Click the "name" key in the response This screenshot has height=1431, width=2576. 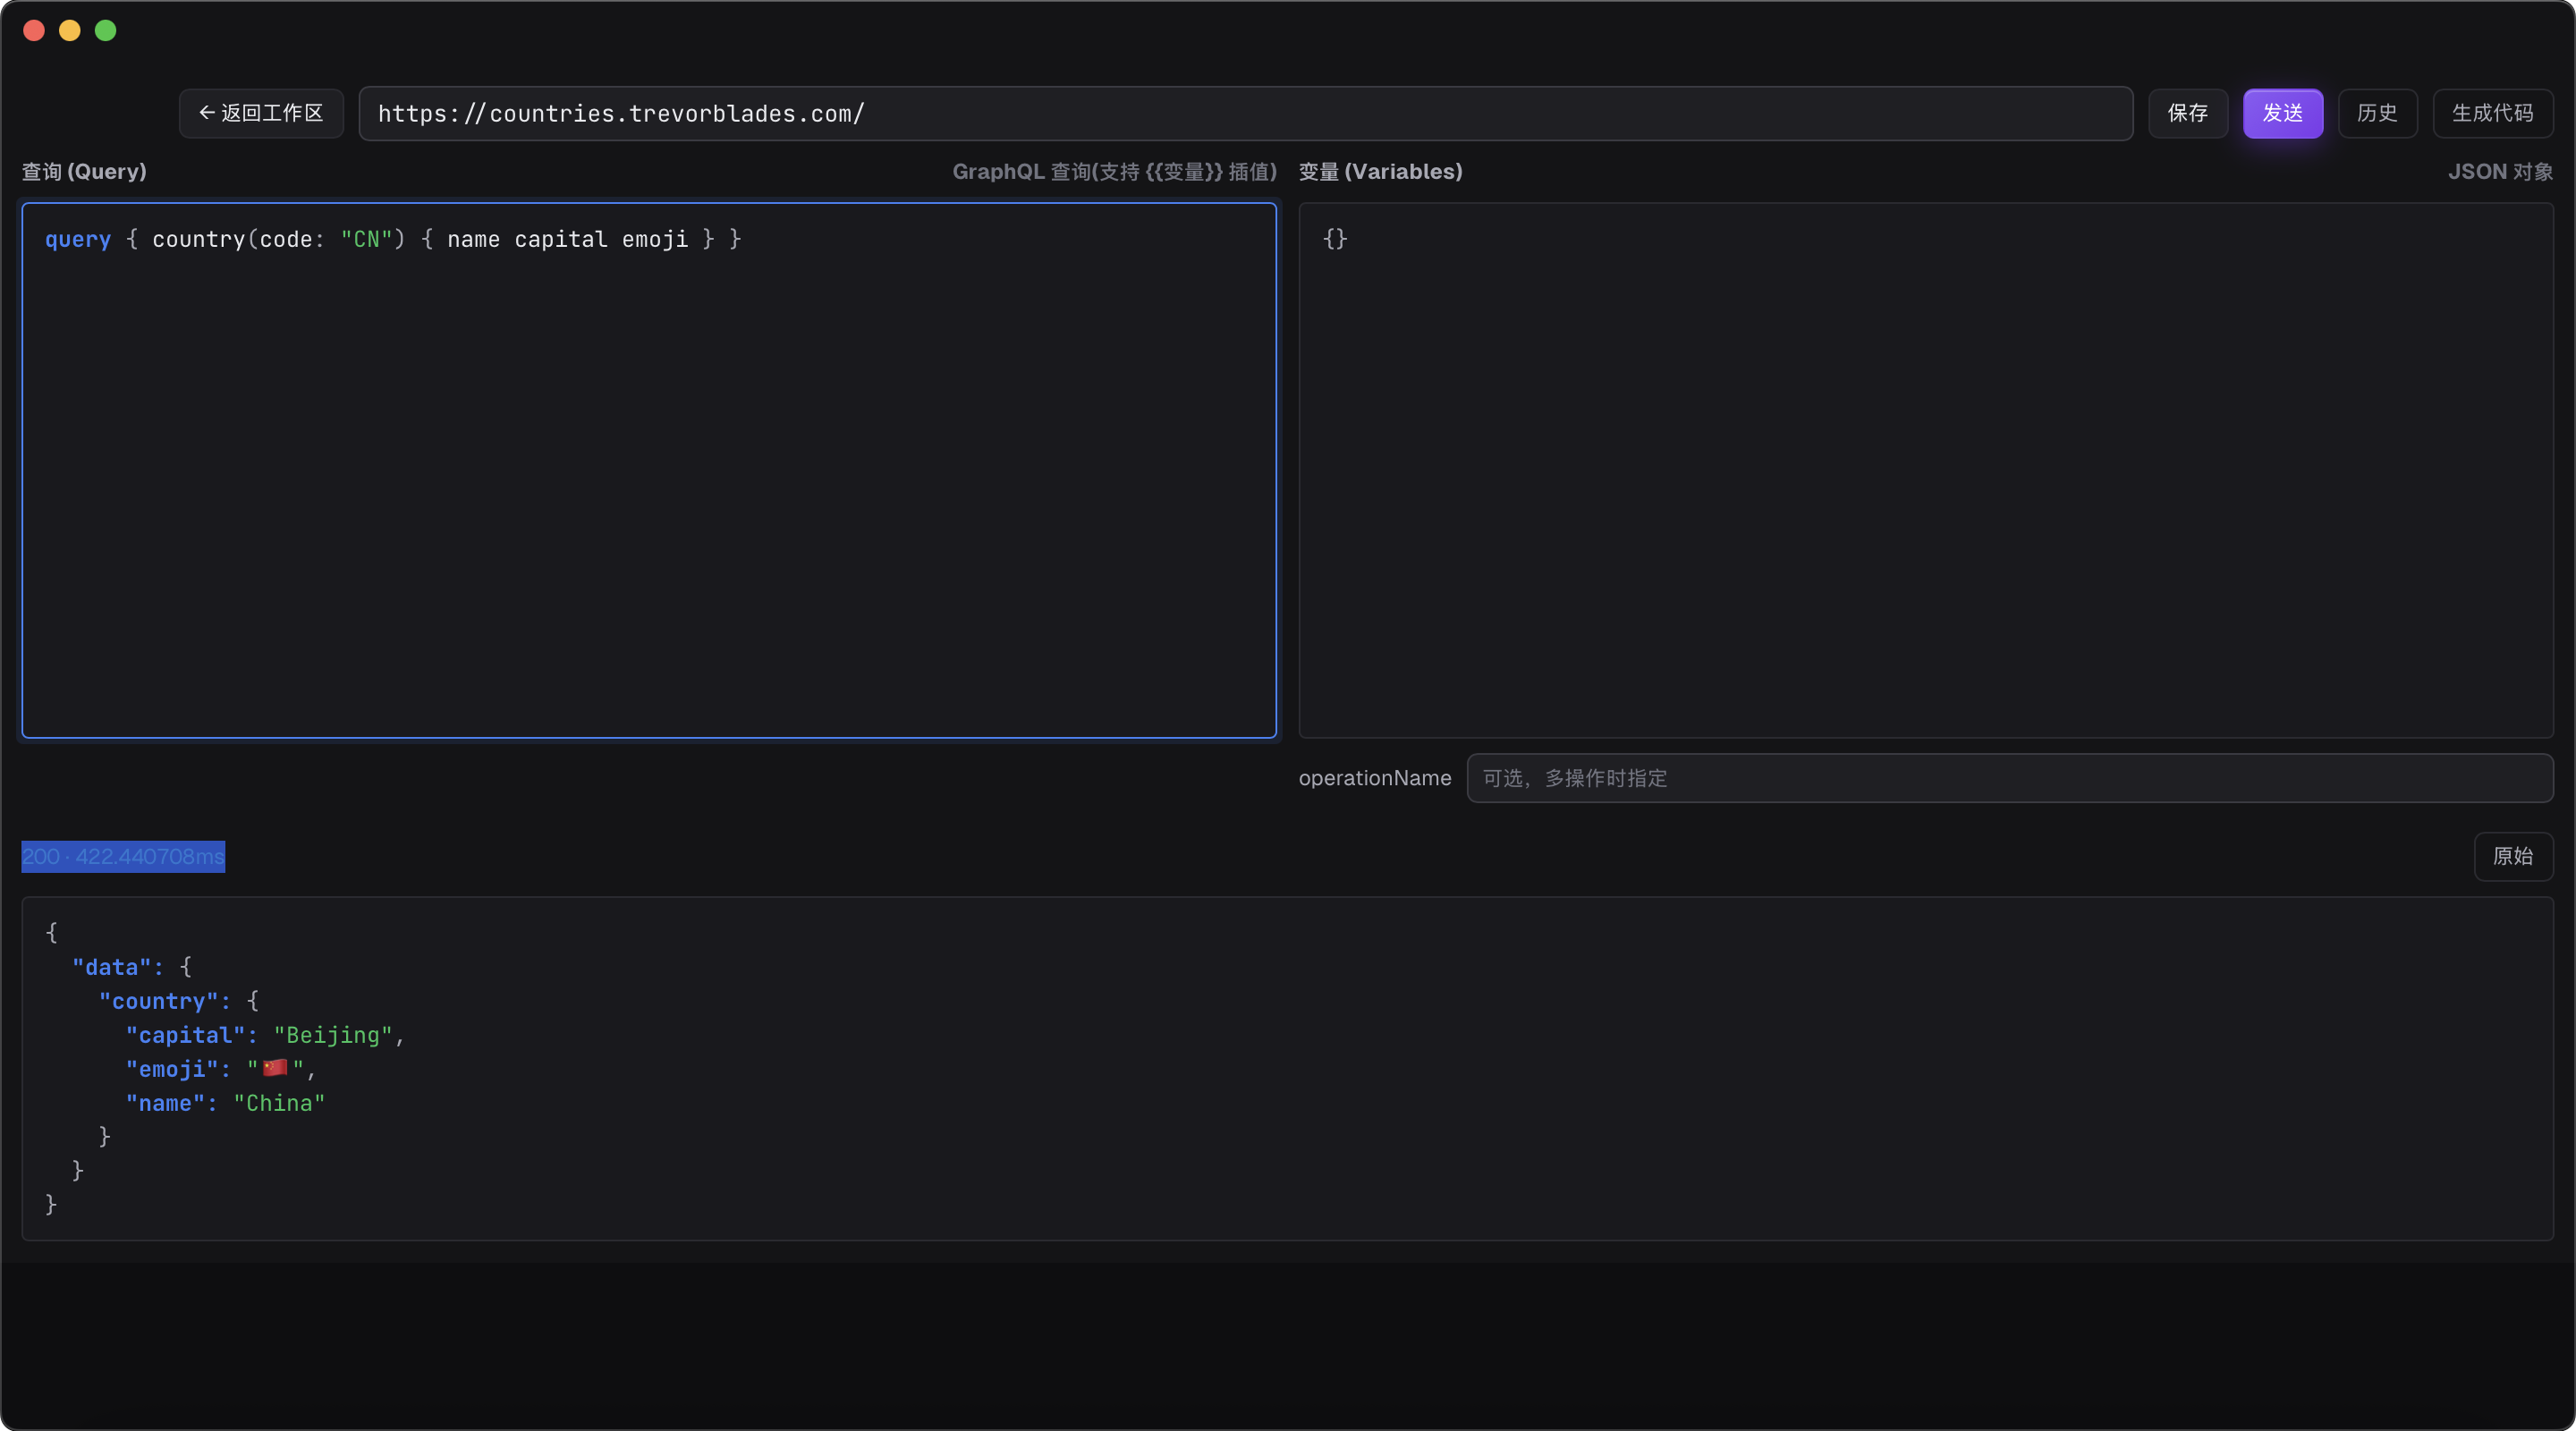click(x=165, y=1103)
